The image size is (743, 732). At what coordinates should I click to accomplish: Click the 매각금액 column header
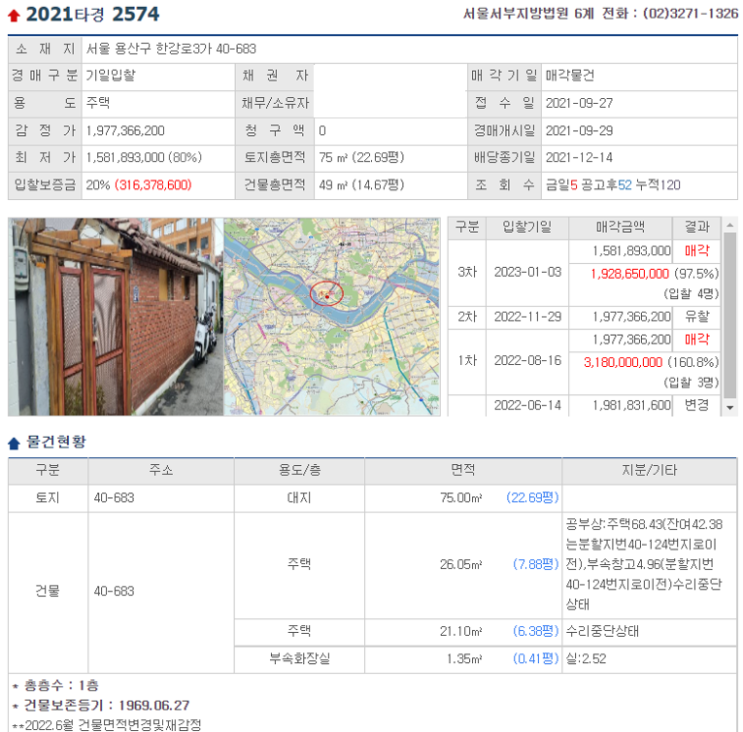620,227
